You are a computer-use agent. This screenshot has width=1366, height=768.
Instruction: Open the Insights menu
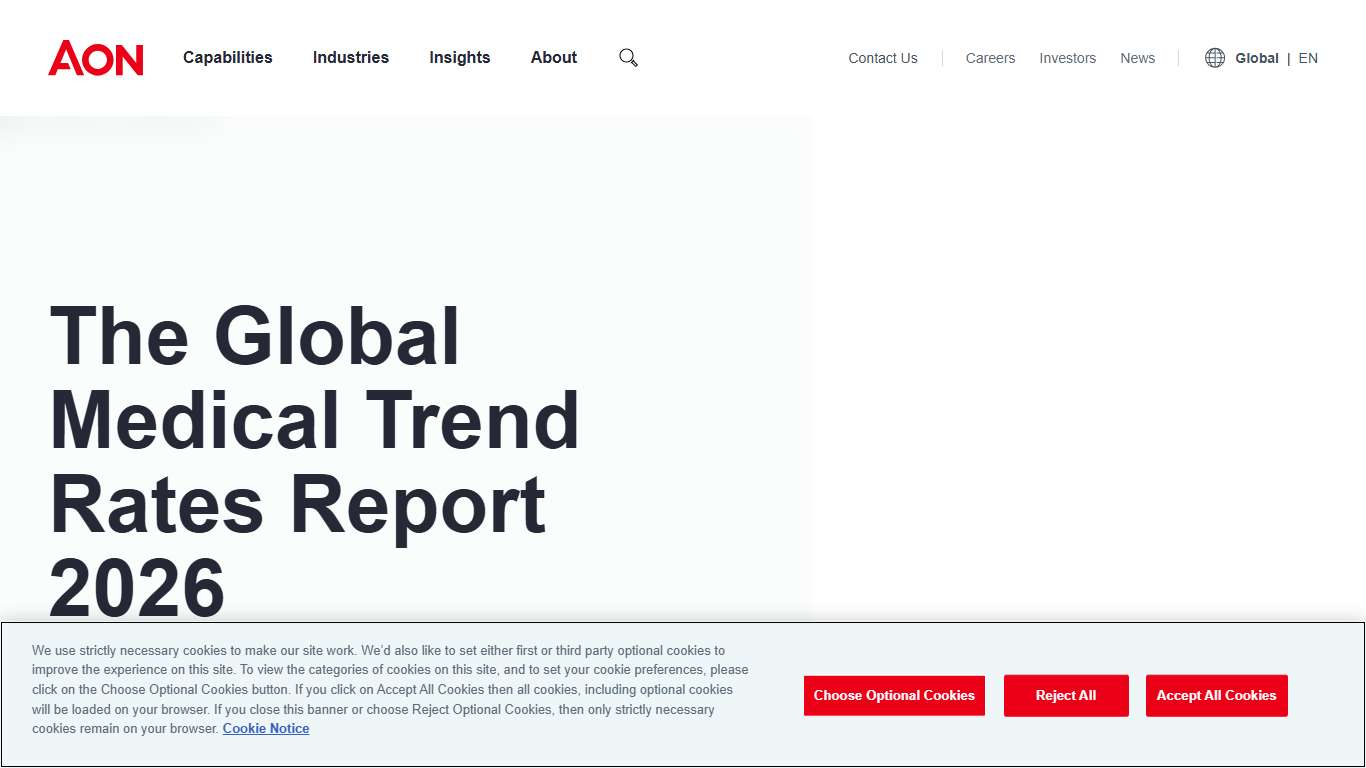pos(459,57)
